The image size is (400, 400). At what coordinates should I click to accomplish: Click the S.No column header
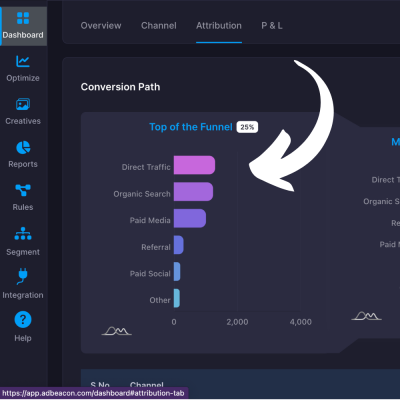point(100,385)
